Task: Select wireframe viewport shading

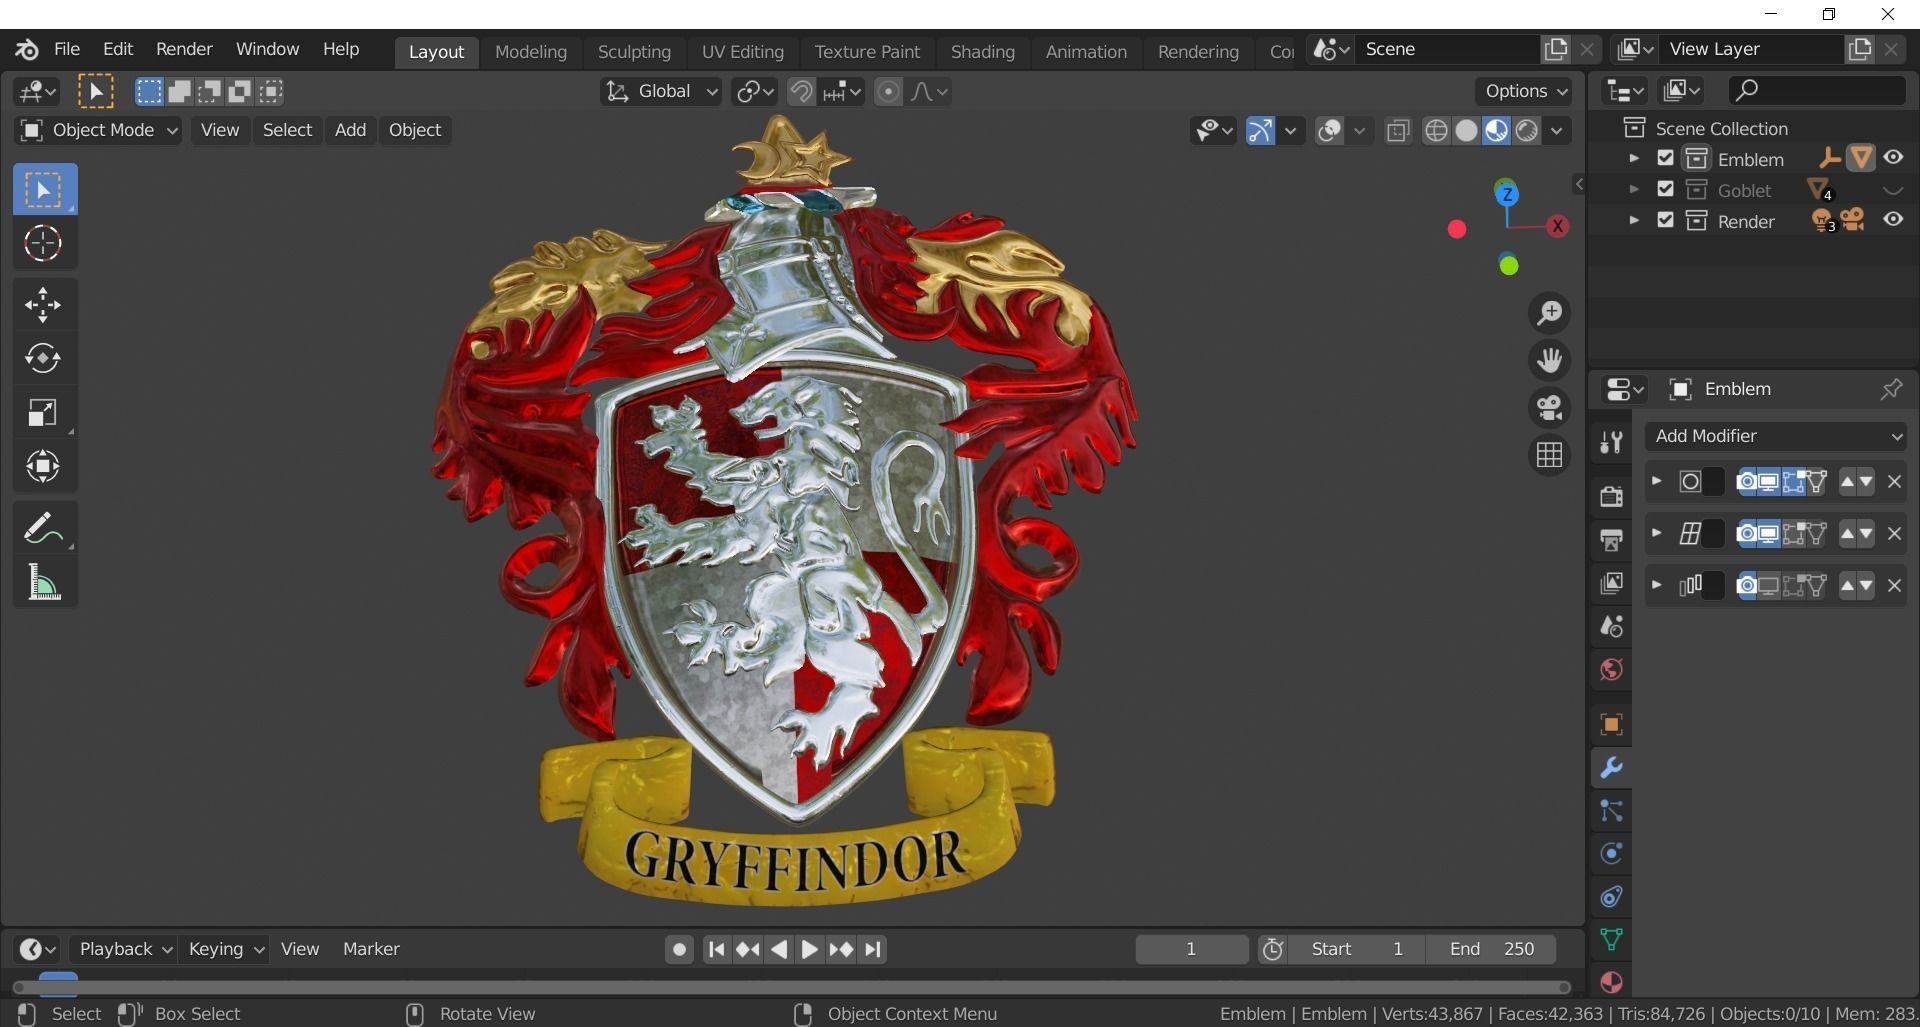Action: (x=1436, y=131)
